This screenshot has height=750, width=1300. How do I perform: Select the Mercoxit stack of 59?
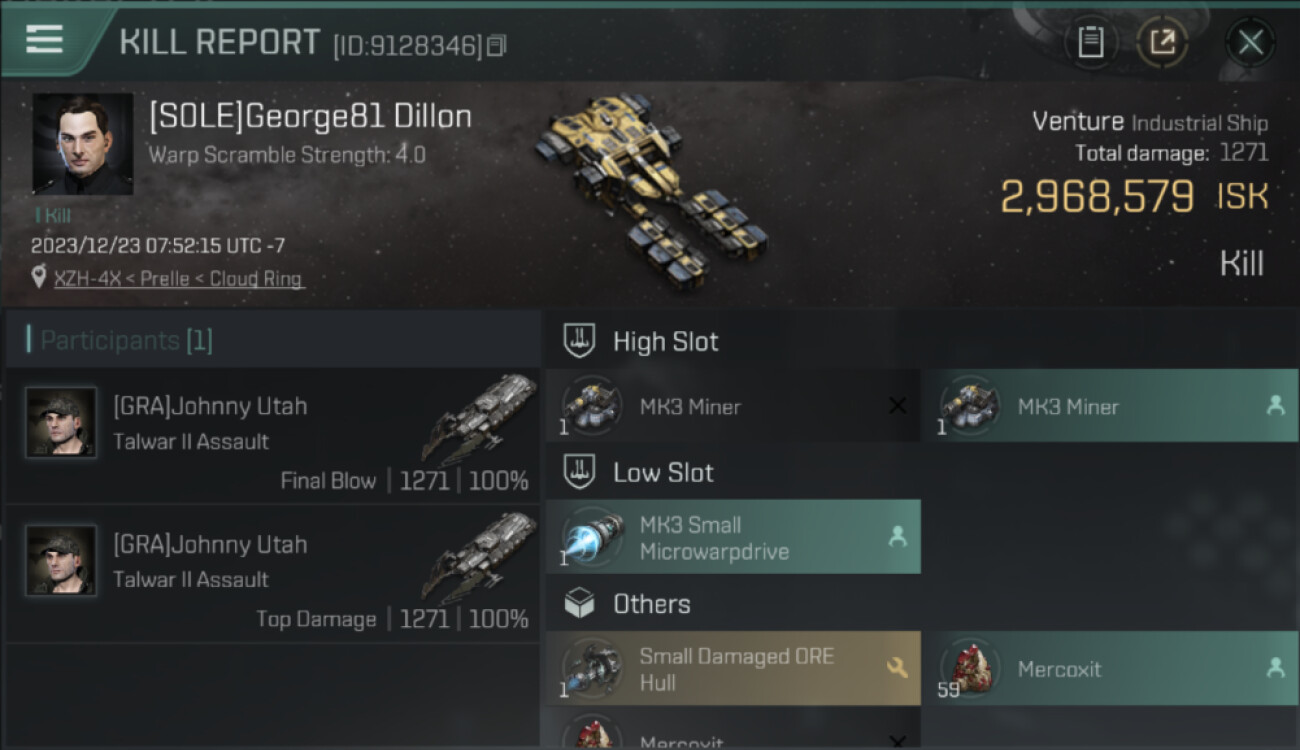1110,669
